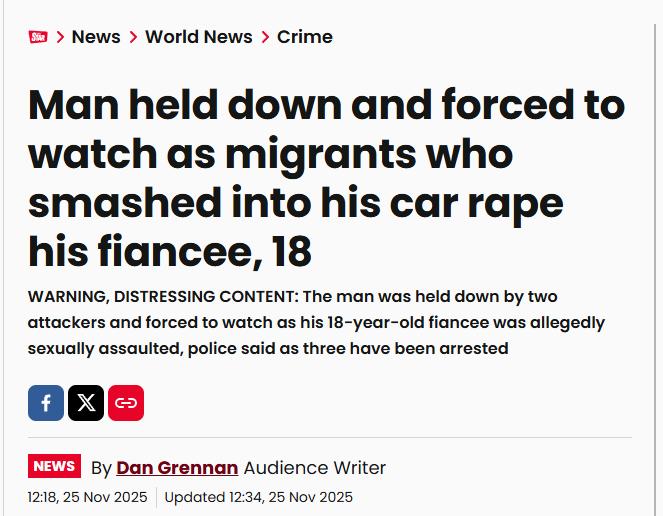Click the chevron before the Crime breadcrumb
663x516 pixels.
coord(265,37)
